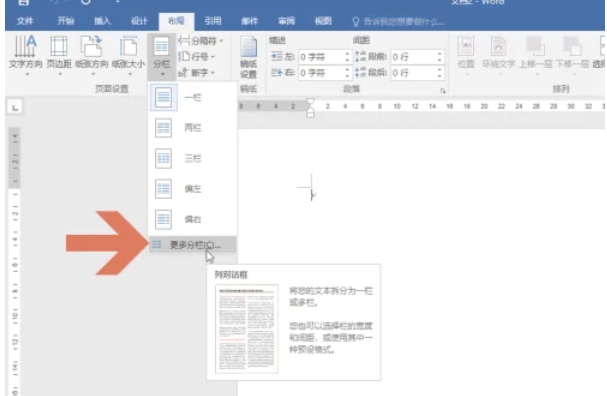Expand the 纸张大小 dropdown arrow
607x396 pixels.
coord(130,74)
